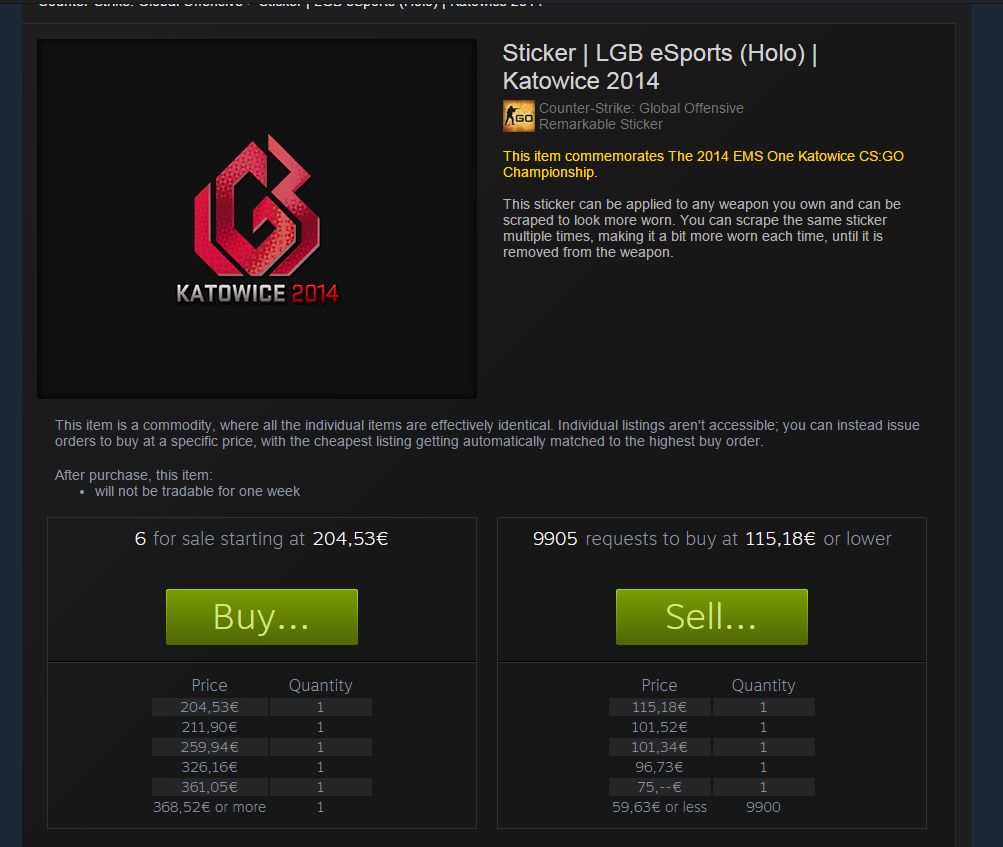Click the green Sell button
Image resolution: width=1003 pixels, height=847 pixels.
(x=711, y=617)
